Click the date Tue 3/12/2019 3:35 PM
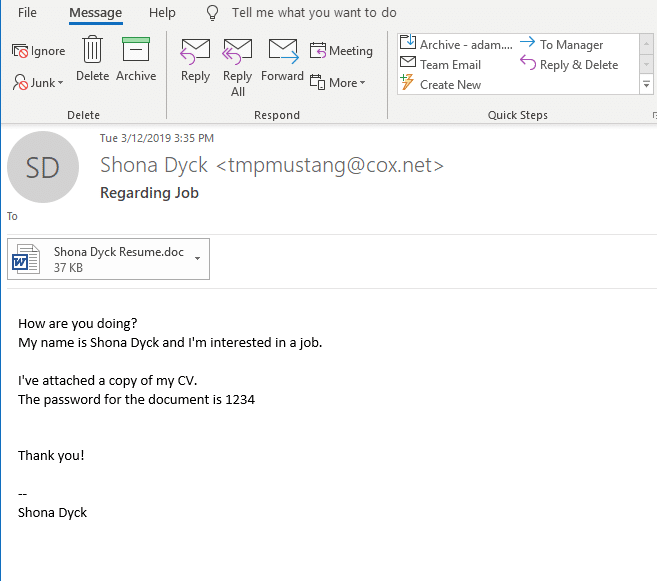 click(157, 138)
